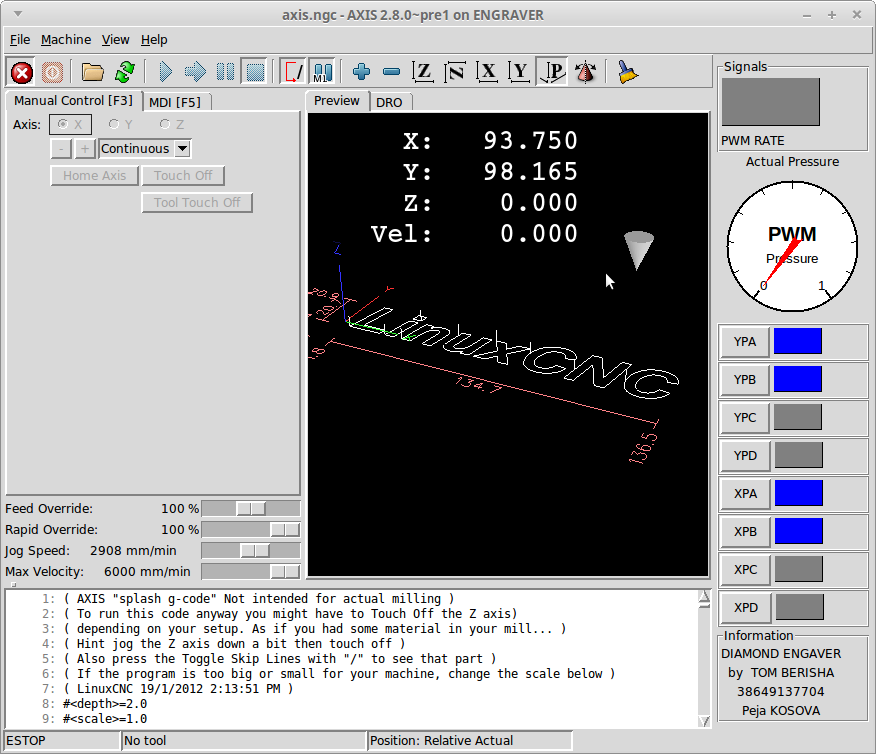
Task: Select X view icon
Action: [x=488, y=73]
